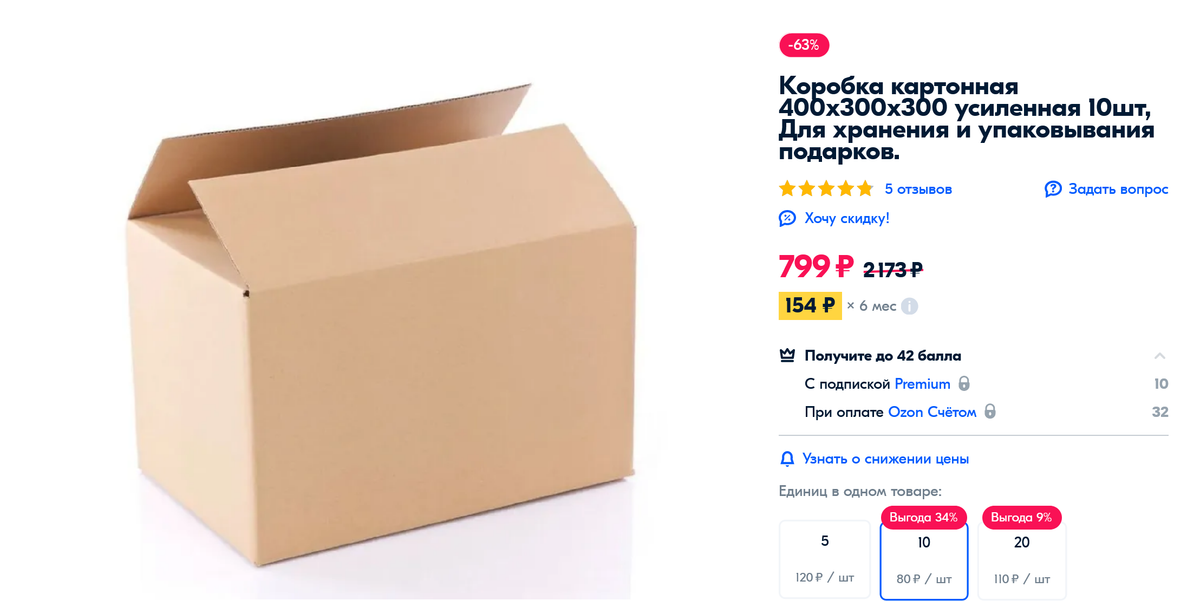Select the 10 units option

[x=924, y=560]
